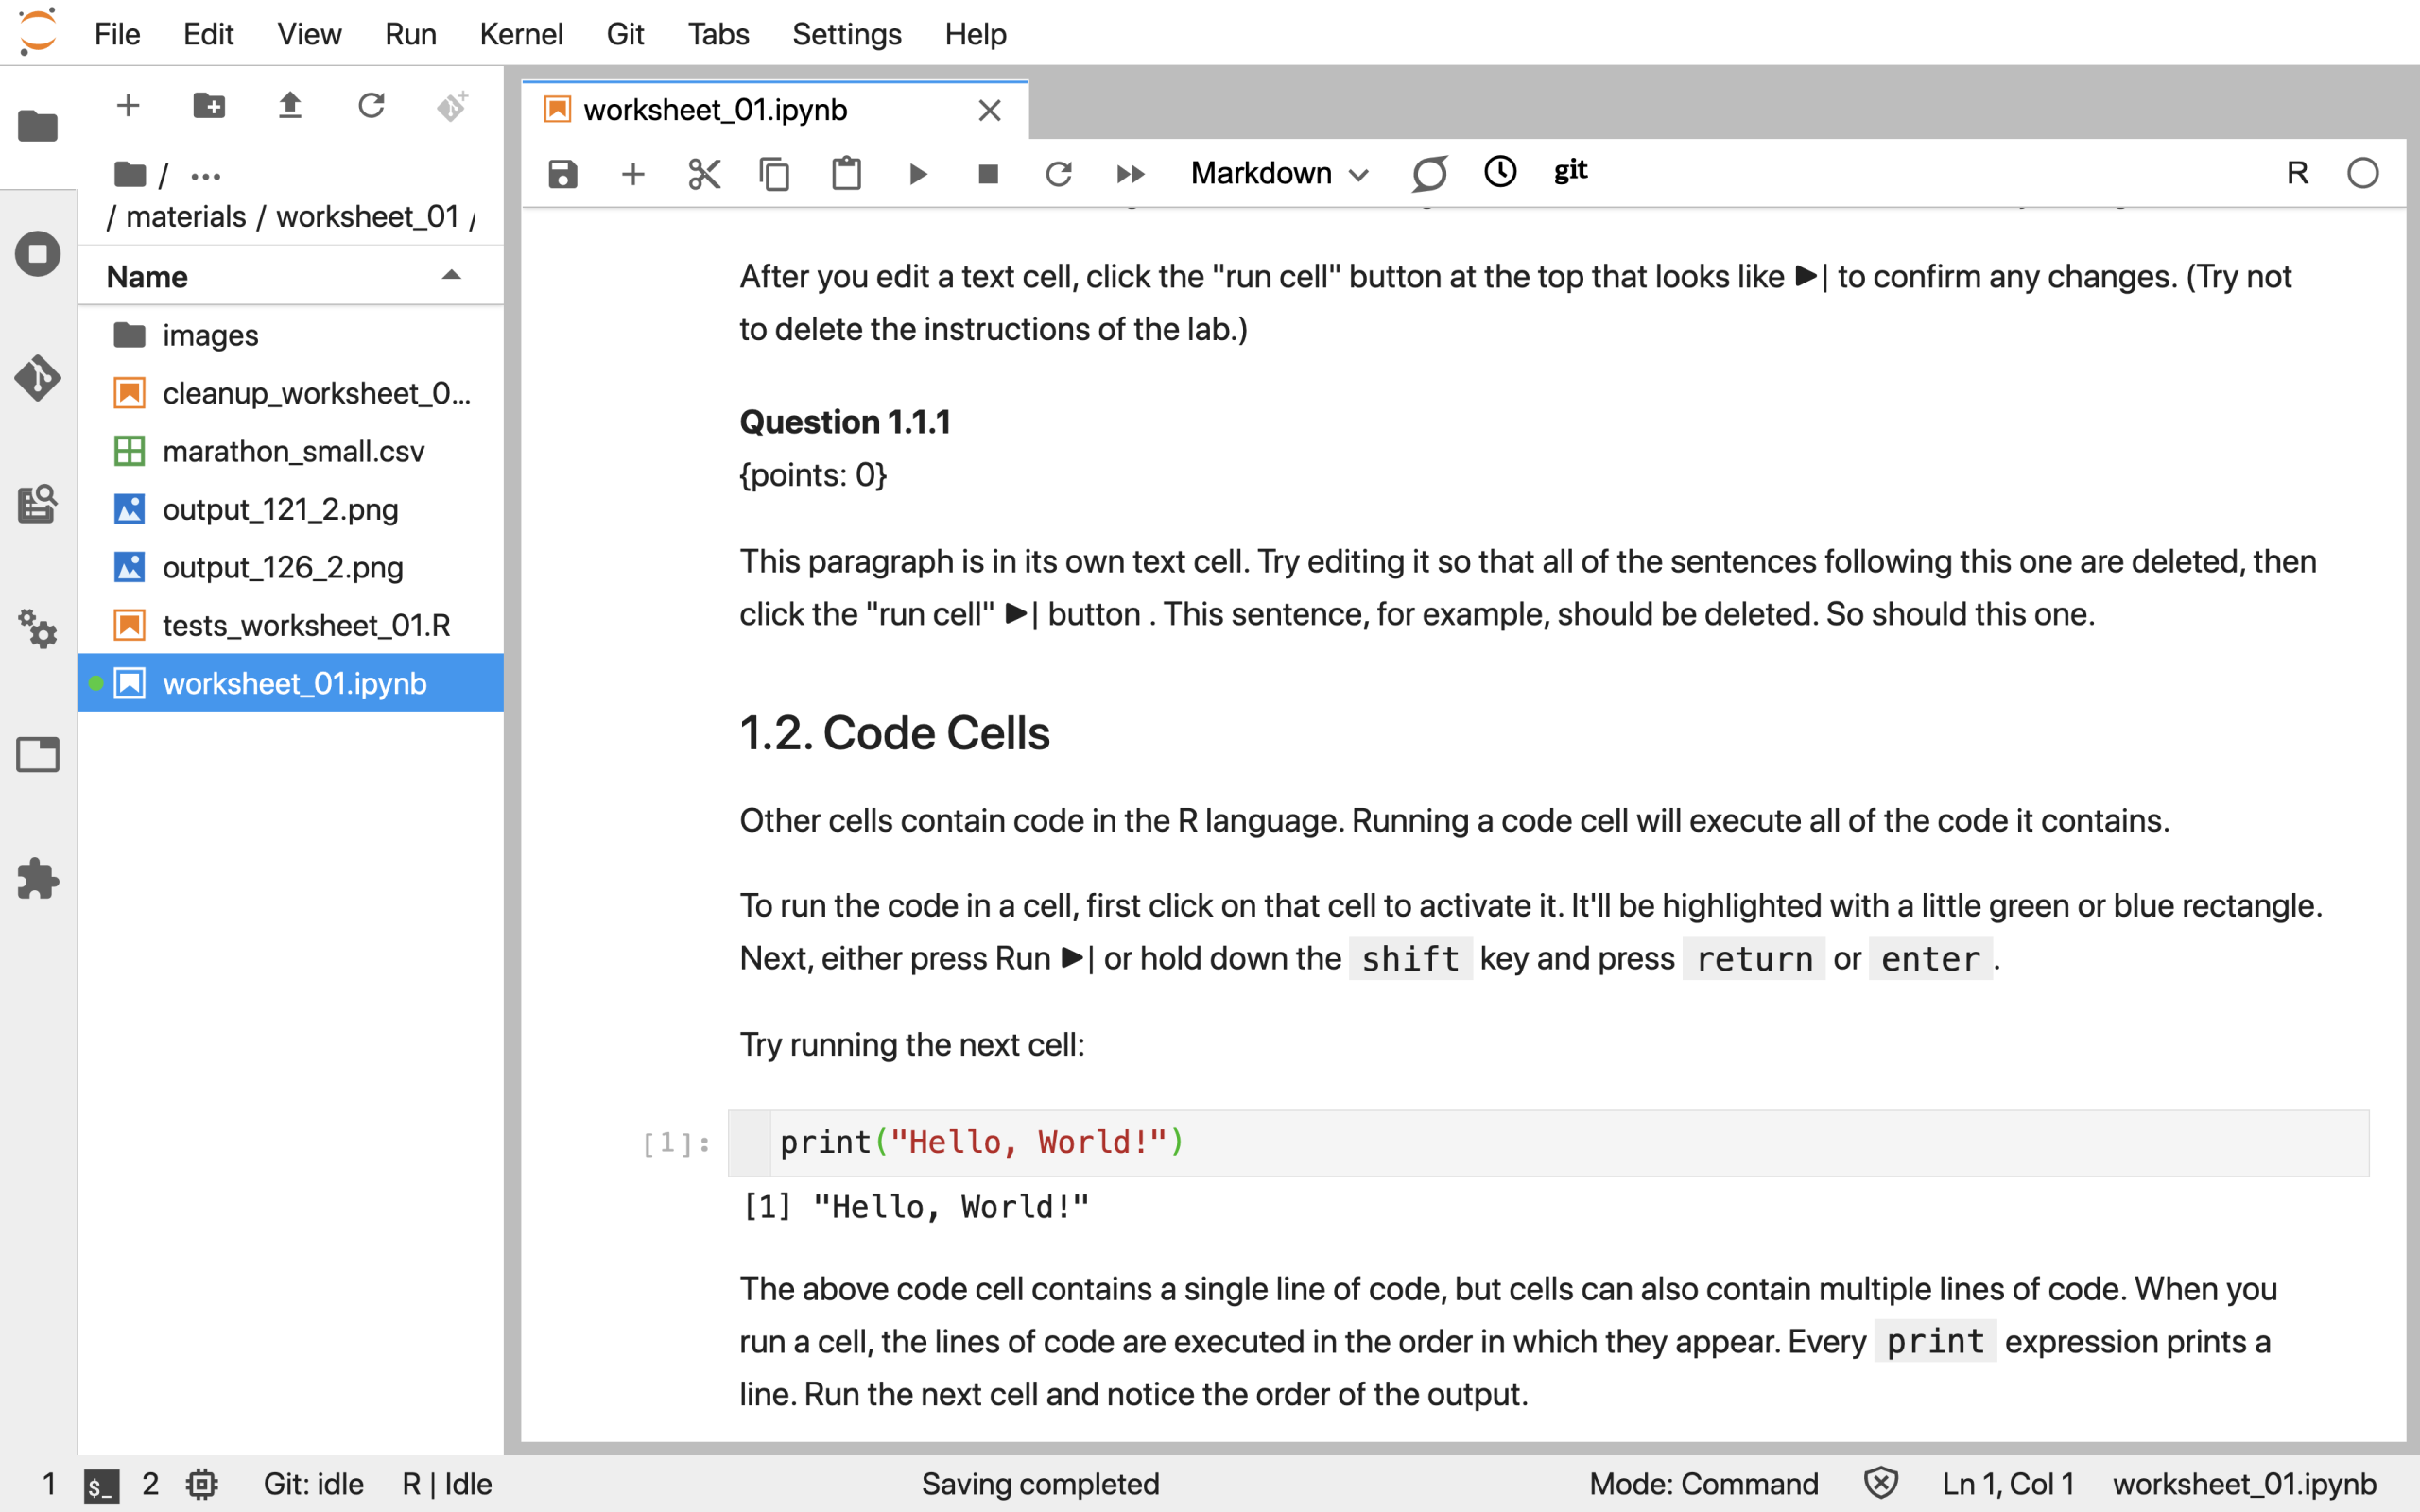Run the selected cell with play button

917,174
